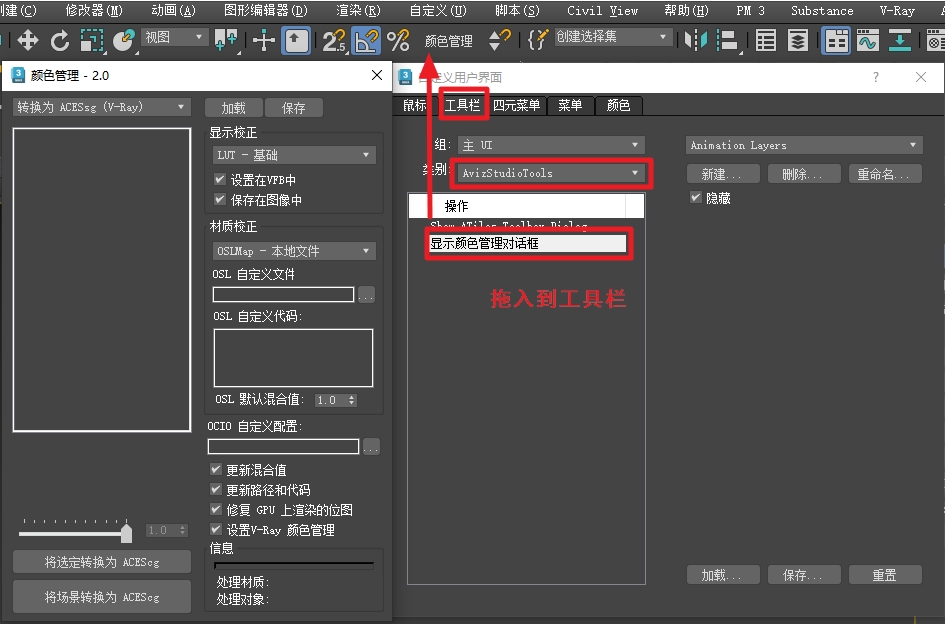This screenshot has height=624, width=945.
Task: Open the Schematic View icon
Action: click(900, 41)
